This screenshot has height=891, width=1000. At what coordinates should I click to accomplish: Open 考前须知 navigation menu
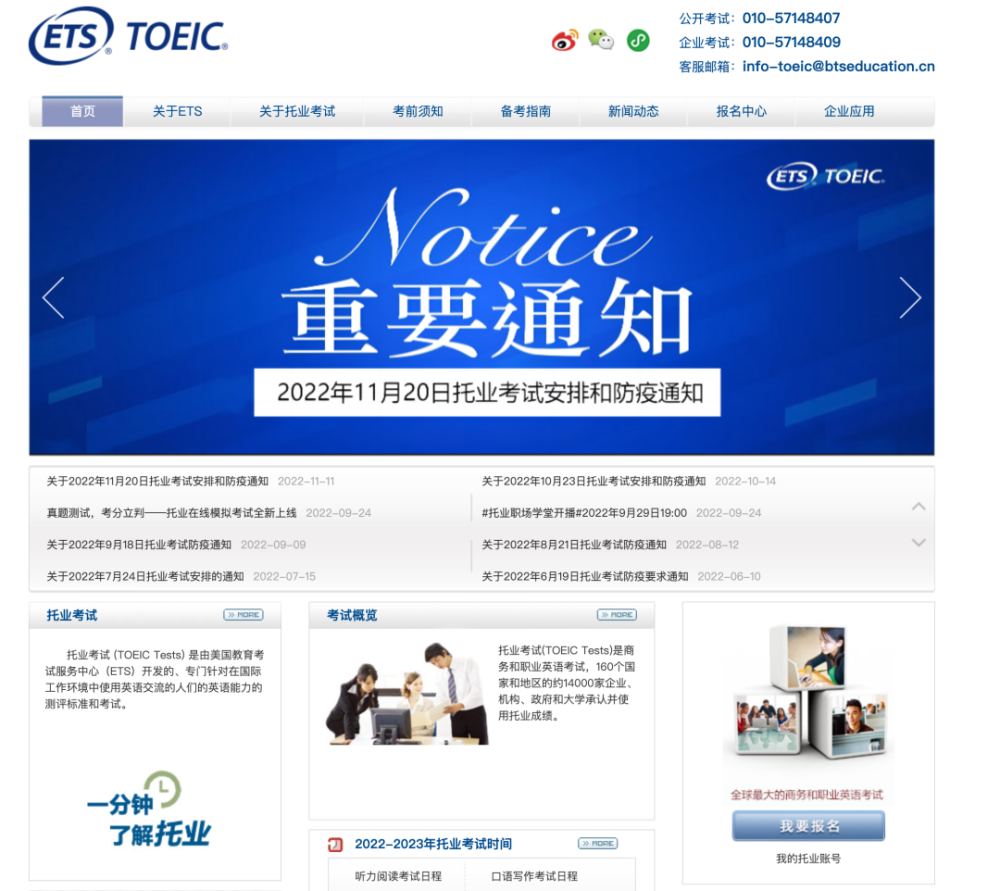pos(418,112)
